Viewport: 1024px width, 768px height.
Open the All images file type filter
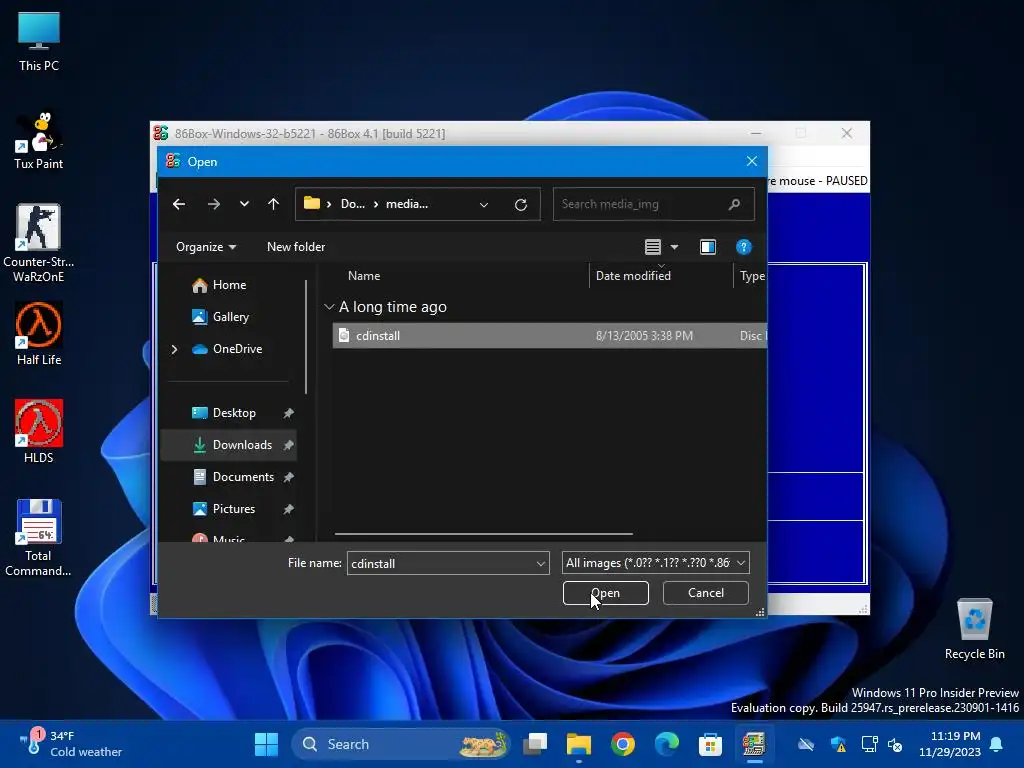click(x=656, y=563)
